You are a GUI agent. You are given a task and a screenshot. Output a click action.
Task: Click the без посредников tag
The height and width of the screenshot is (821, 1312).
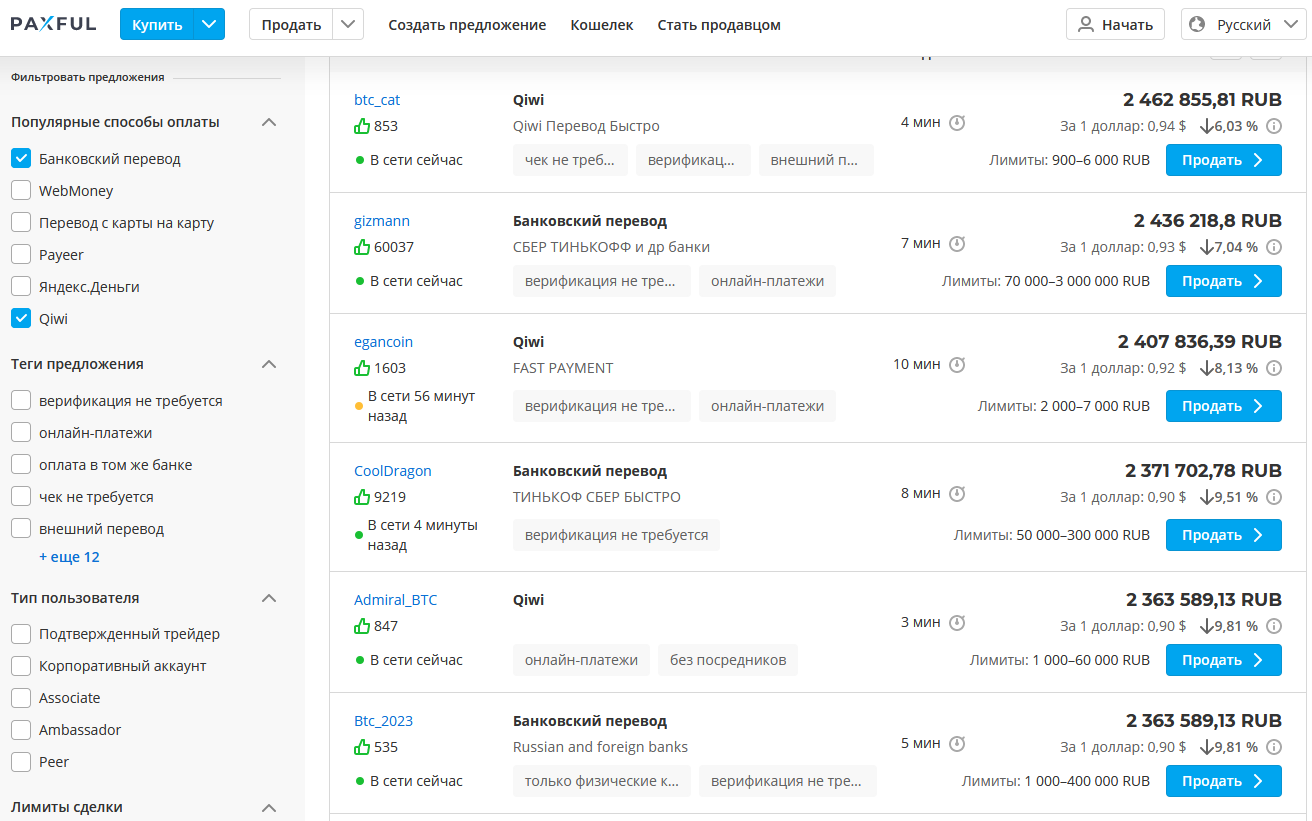(728, 660)
